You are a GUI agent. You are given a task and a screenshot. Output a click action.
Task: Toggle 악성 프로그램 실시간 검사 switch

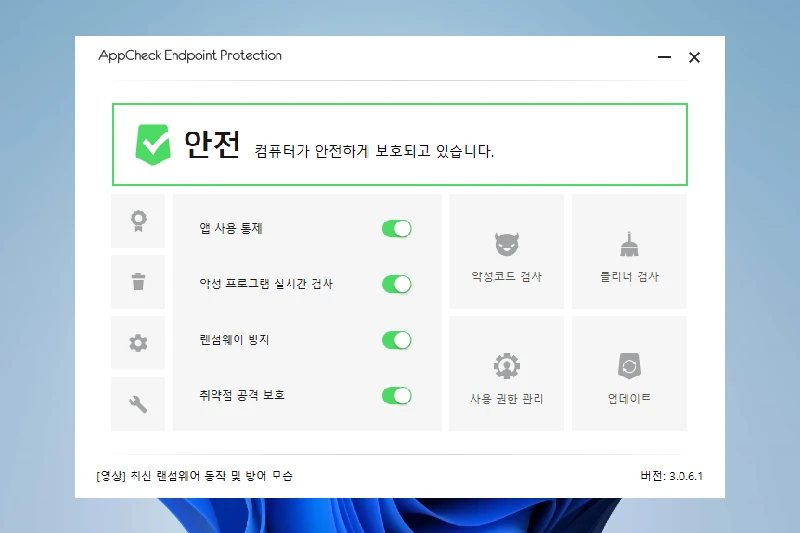coord(396,284)
